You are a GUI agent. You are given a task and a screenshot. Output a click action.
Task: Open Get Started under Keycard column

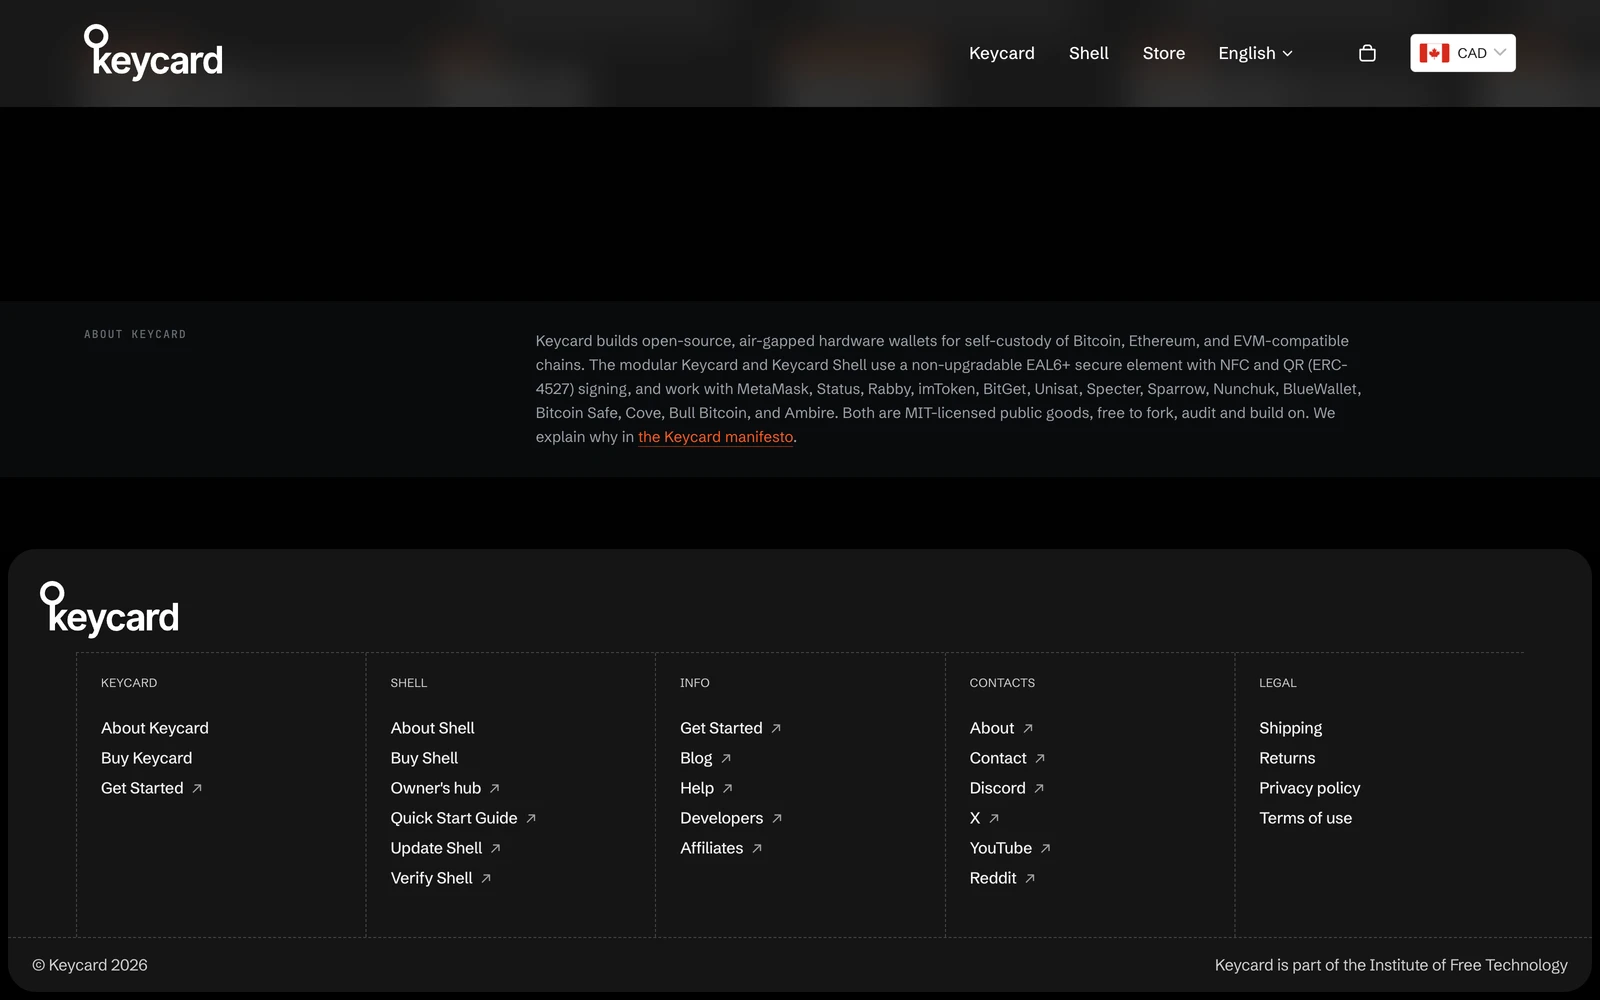[x=142, y=788]
